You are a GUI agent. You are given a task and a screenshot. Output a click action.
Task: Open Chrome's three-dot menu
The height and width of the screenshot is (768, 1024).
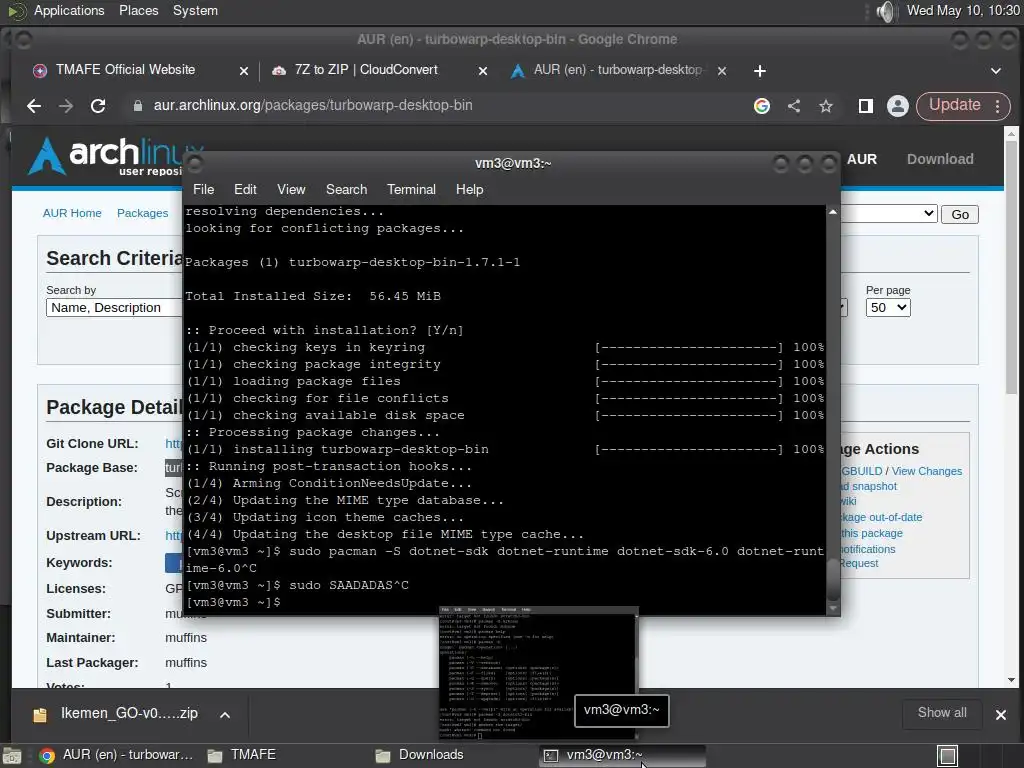point(998,106)
